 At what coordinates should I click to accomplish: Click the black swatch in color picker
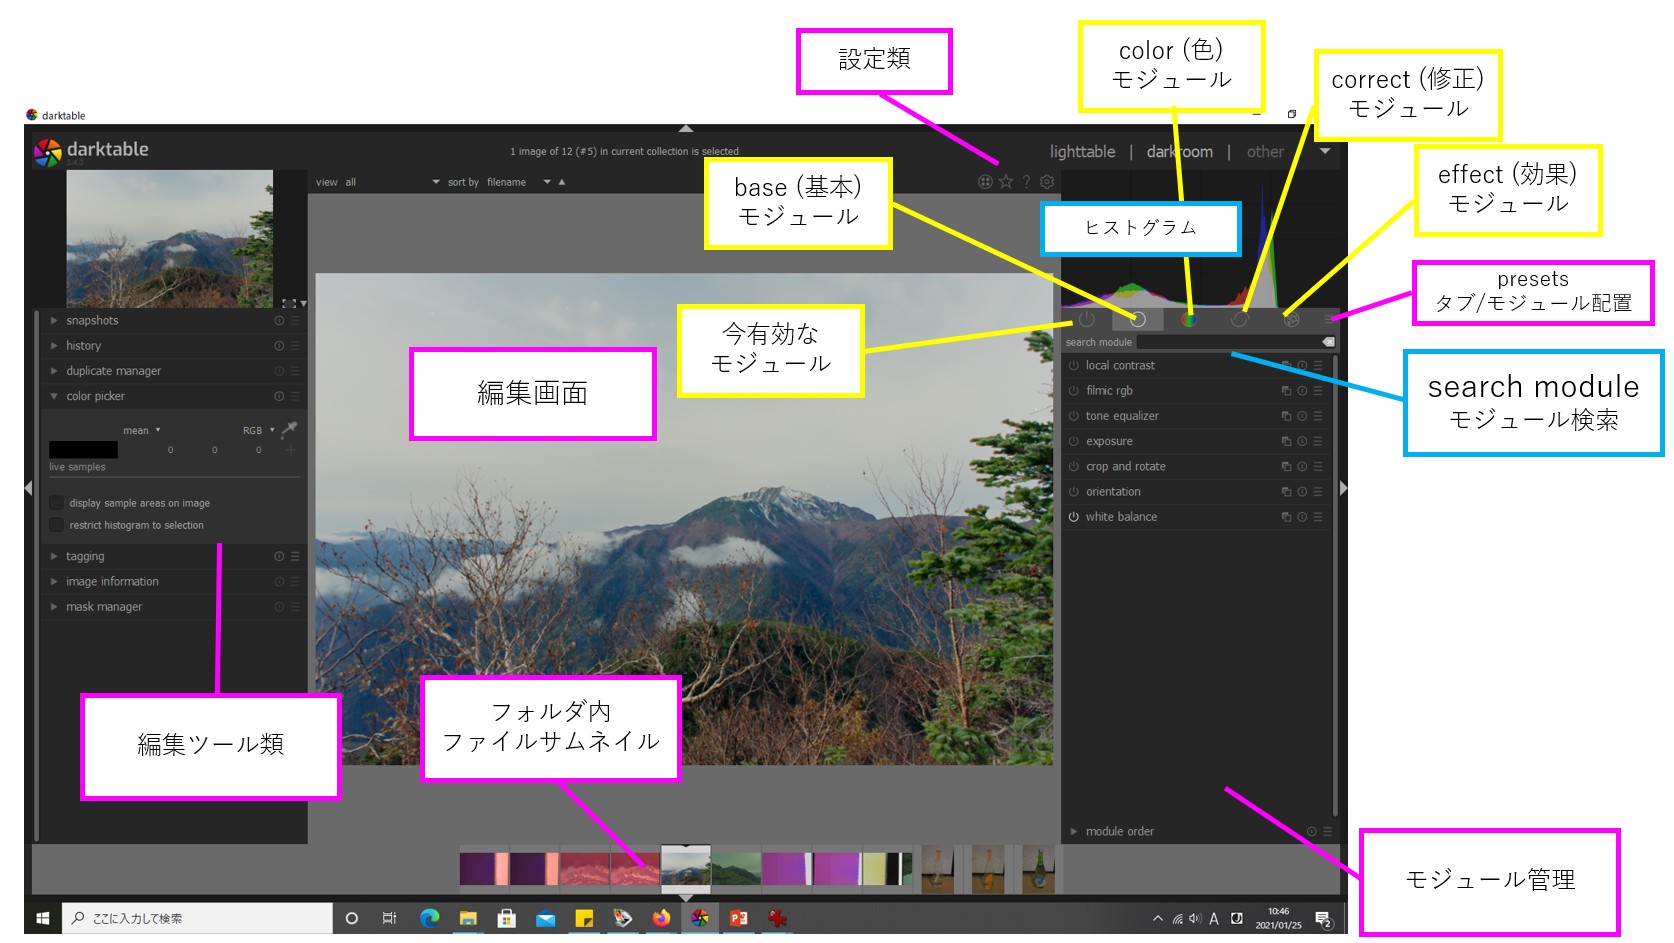point(84,449)
